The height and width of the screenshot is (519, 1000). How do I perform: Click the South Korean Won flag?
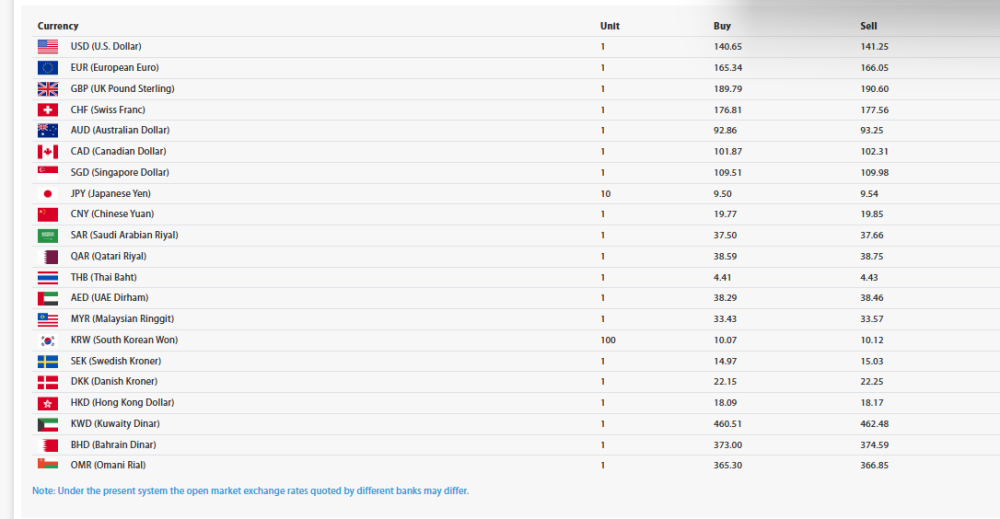pos(47,340)
